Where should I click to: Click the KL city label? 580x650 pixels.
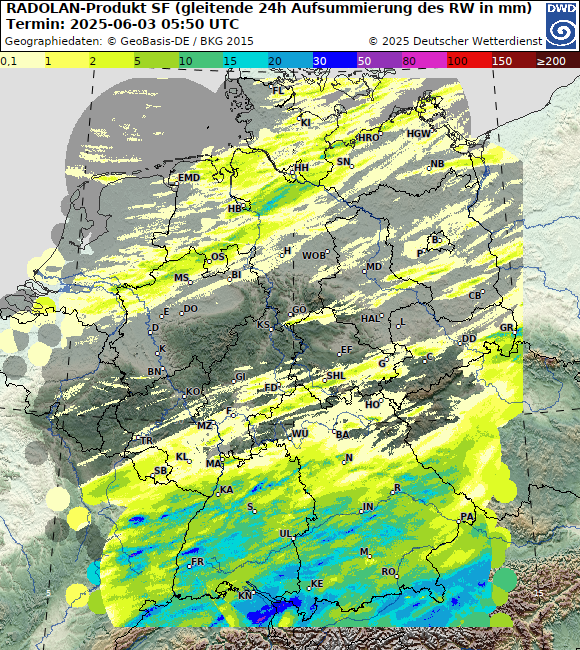point(182,457)
